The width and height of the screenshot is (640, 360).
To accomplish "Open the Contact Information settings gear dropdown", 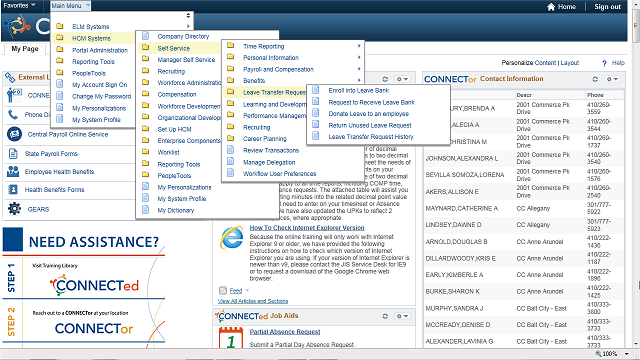I will [612, 79].
